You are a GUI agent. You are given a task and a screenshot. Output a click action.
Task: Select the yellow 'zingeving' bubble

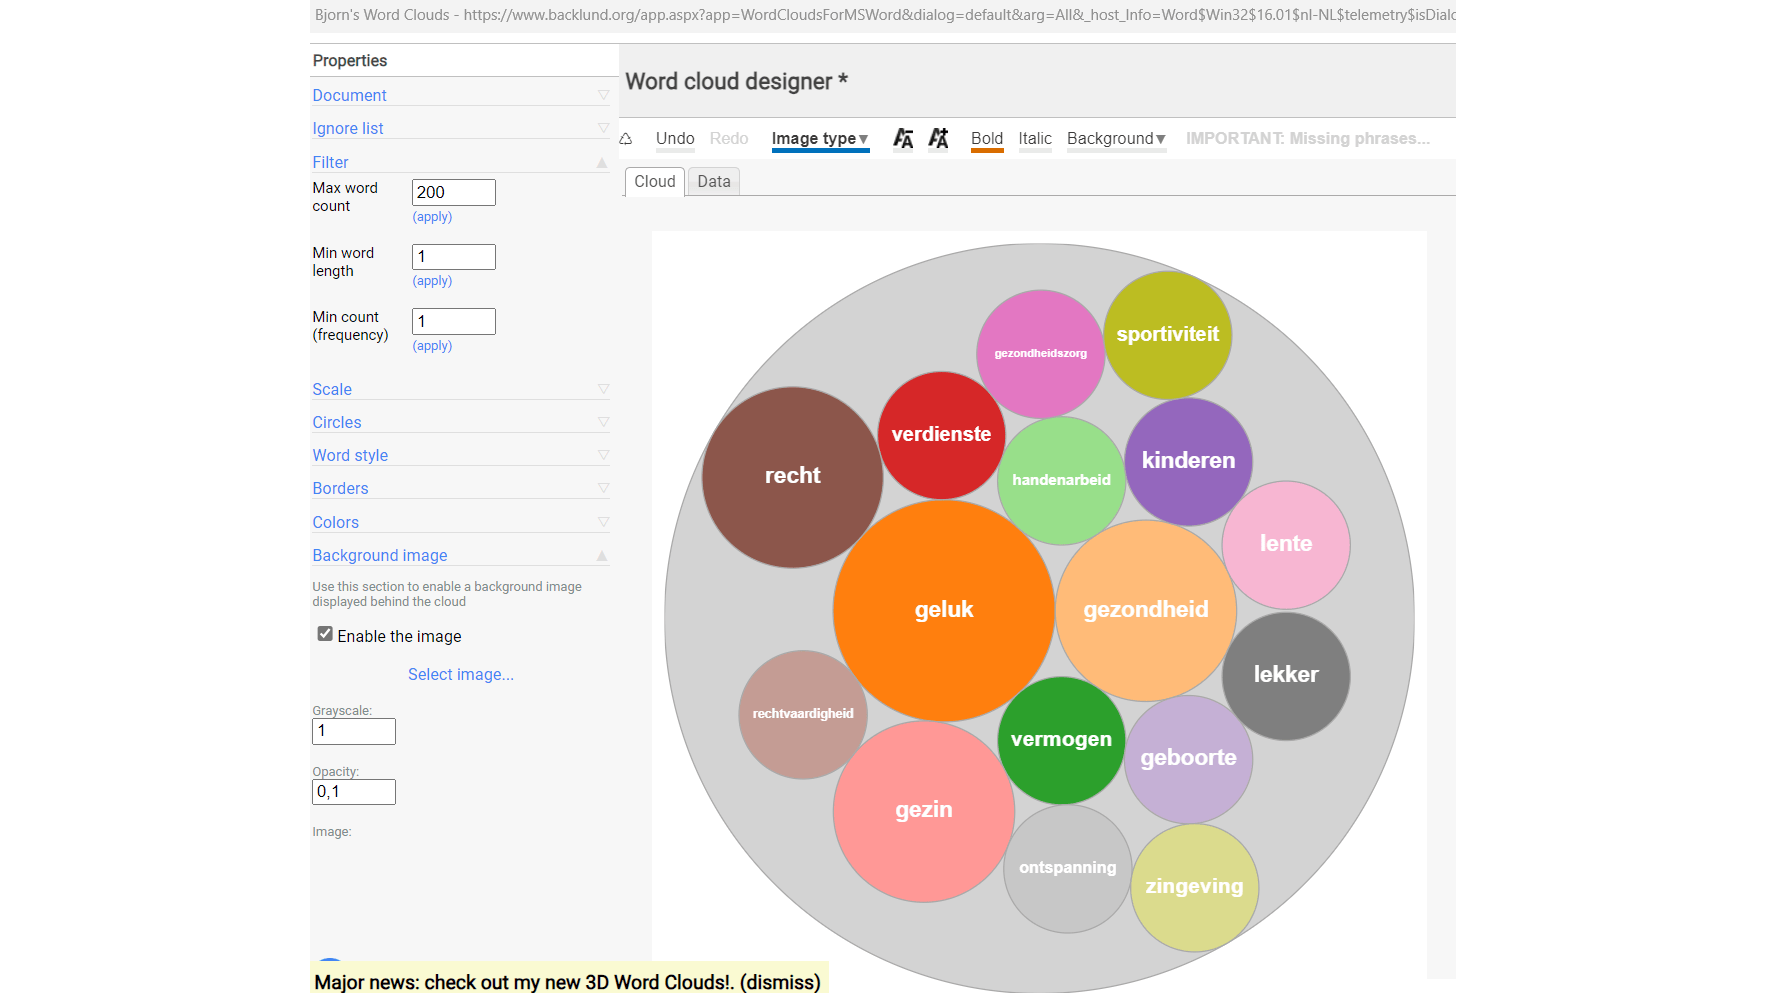click(x=1194, y=887)
